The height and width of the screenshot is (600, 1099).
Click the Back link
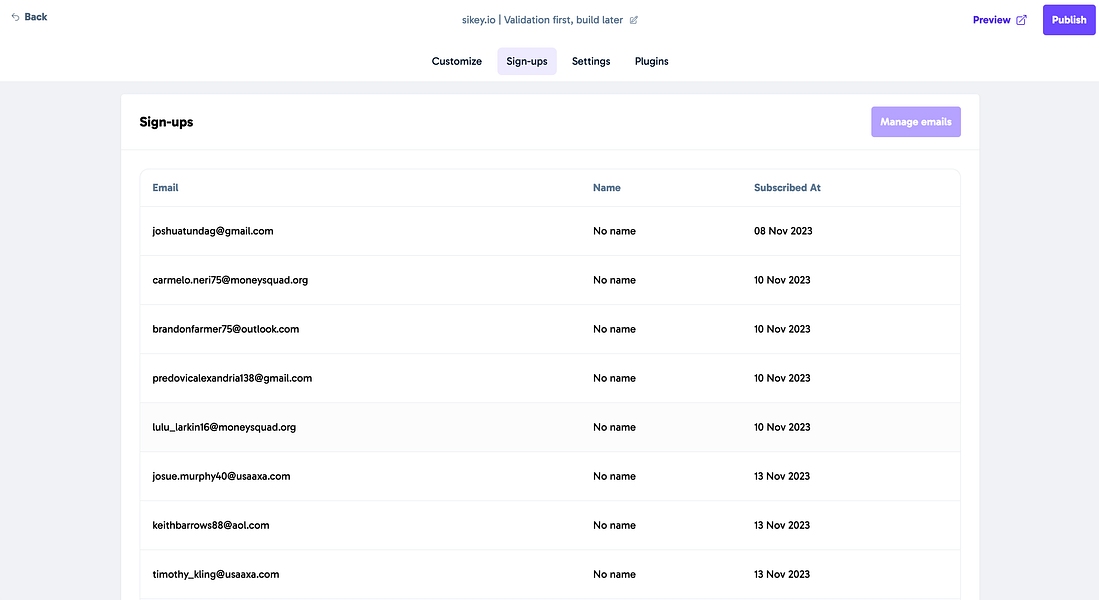coord(35,17)
